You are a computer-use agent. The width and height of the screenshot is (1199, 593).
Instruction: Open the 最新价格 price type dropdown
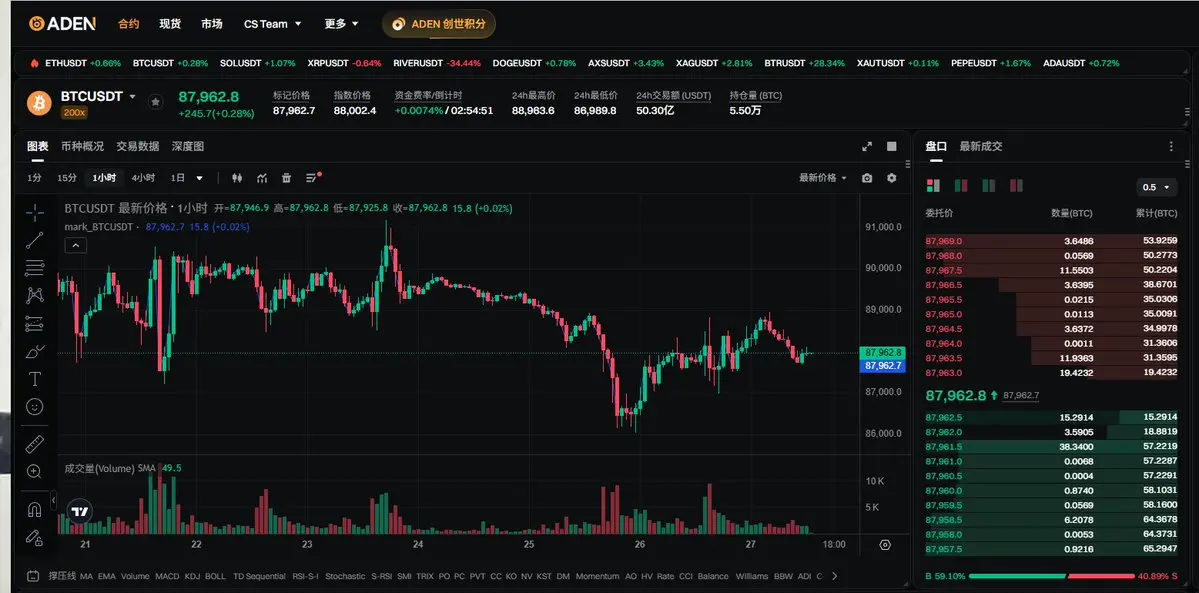pos(823,178)
